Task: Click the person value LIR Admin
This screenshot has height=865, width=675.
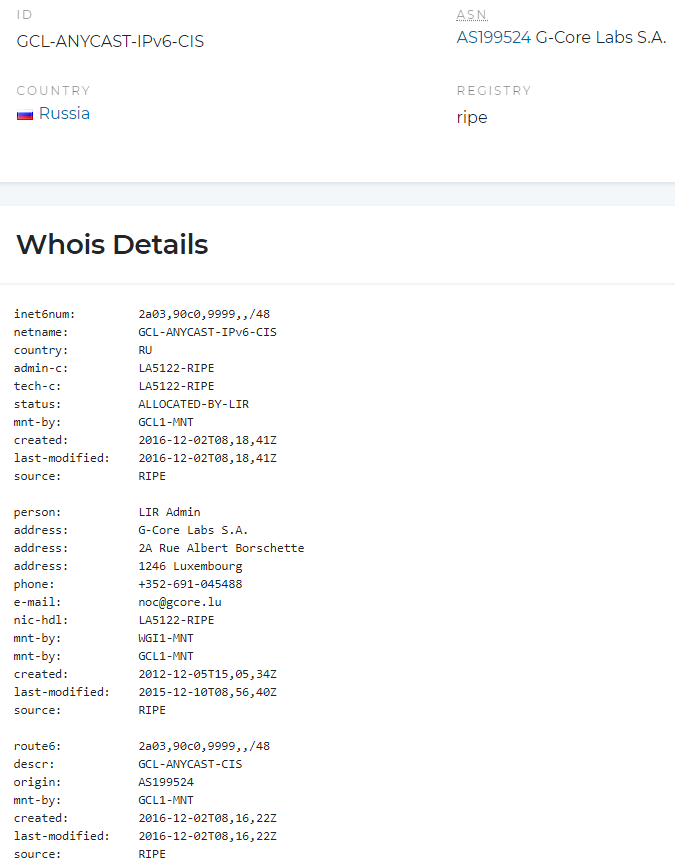Action: [x=169, y=512]
